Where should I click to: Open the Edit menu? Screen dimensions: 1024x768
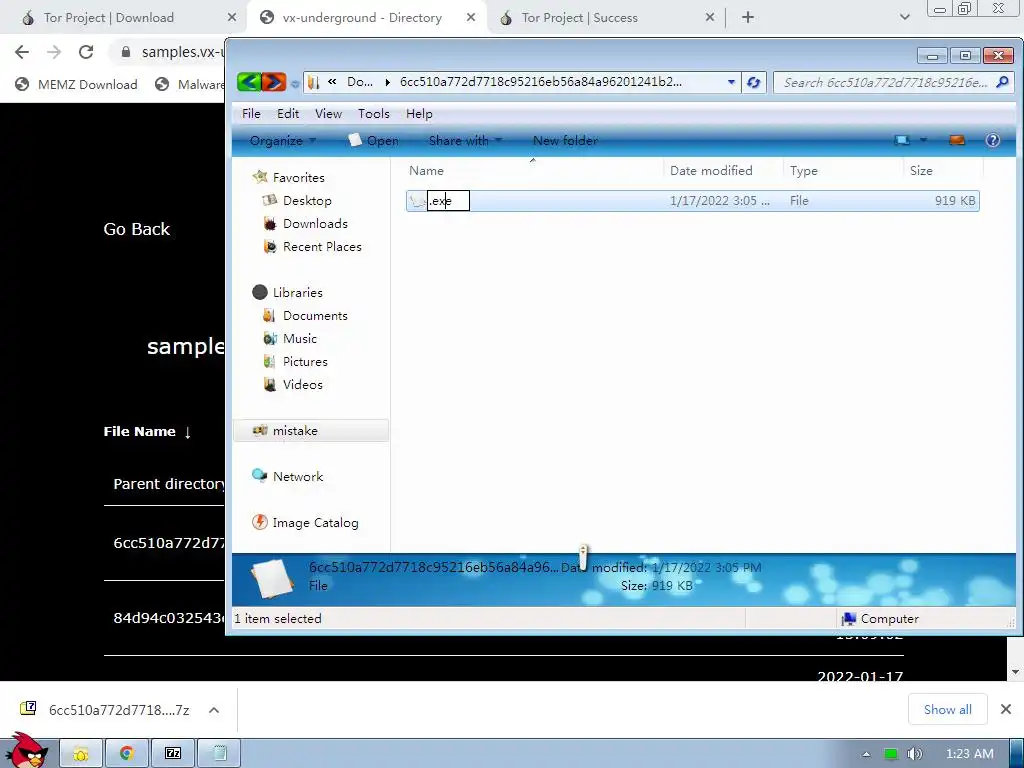coord(288,114)
